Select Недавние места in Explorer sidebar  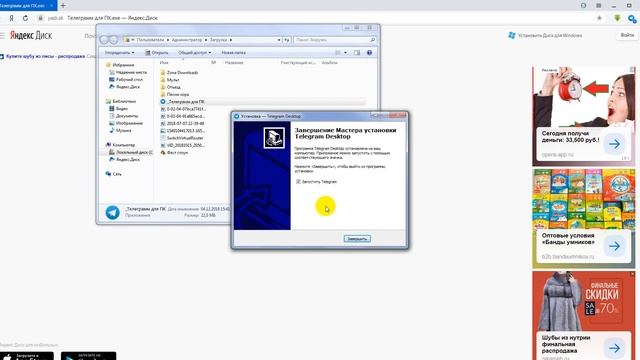point(128,72)
